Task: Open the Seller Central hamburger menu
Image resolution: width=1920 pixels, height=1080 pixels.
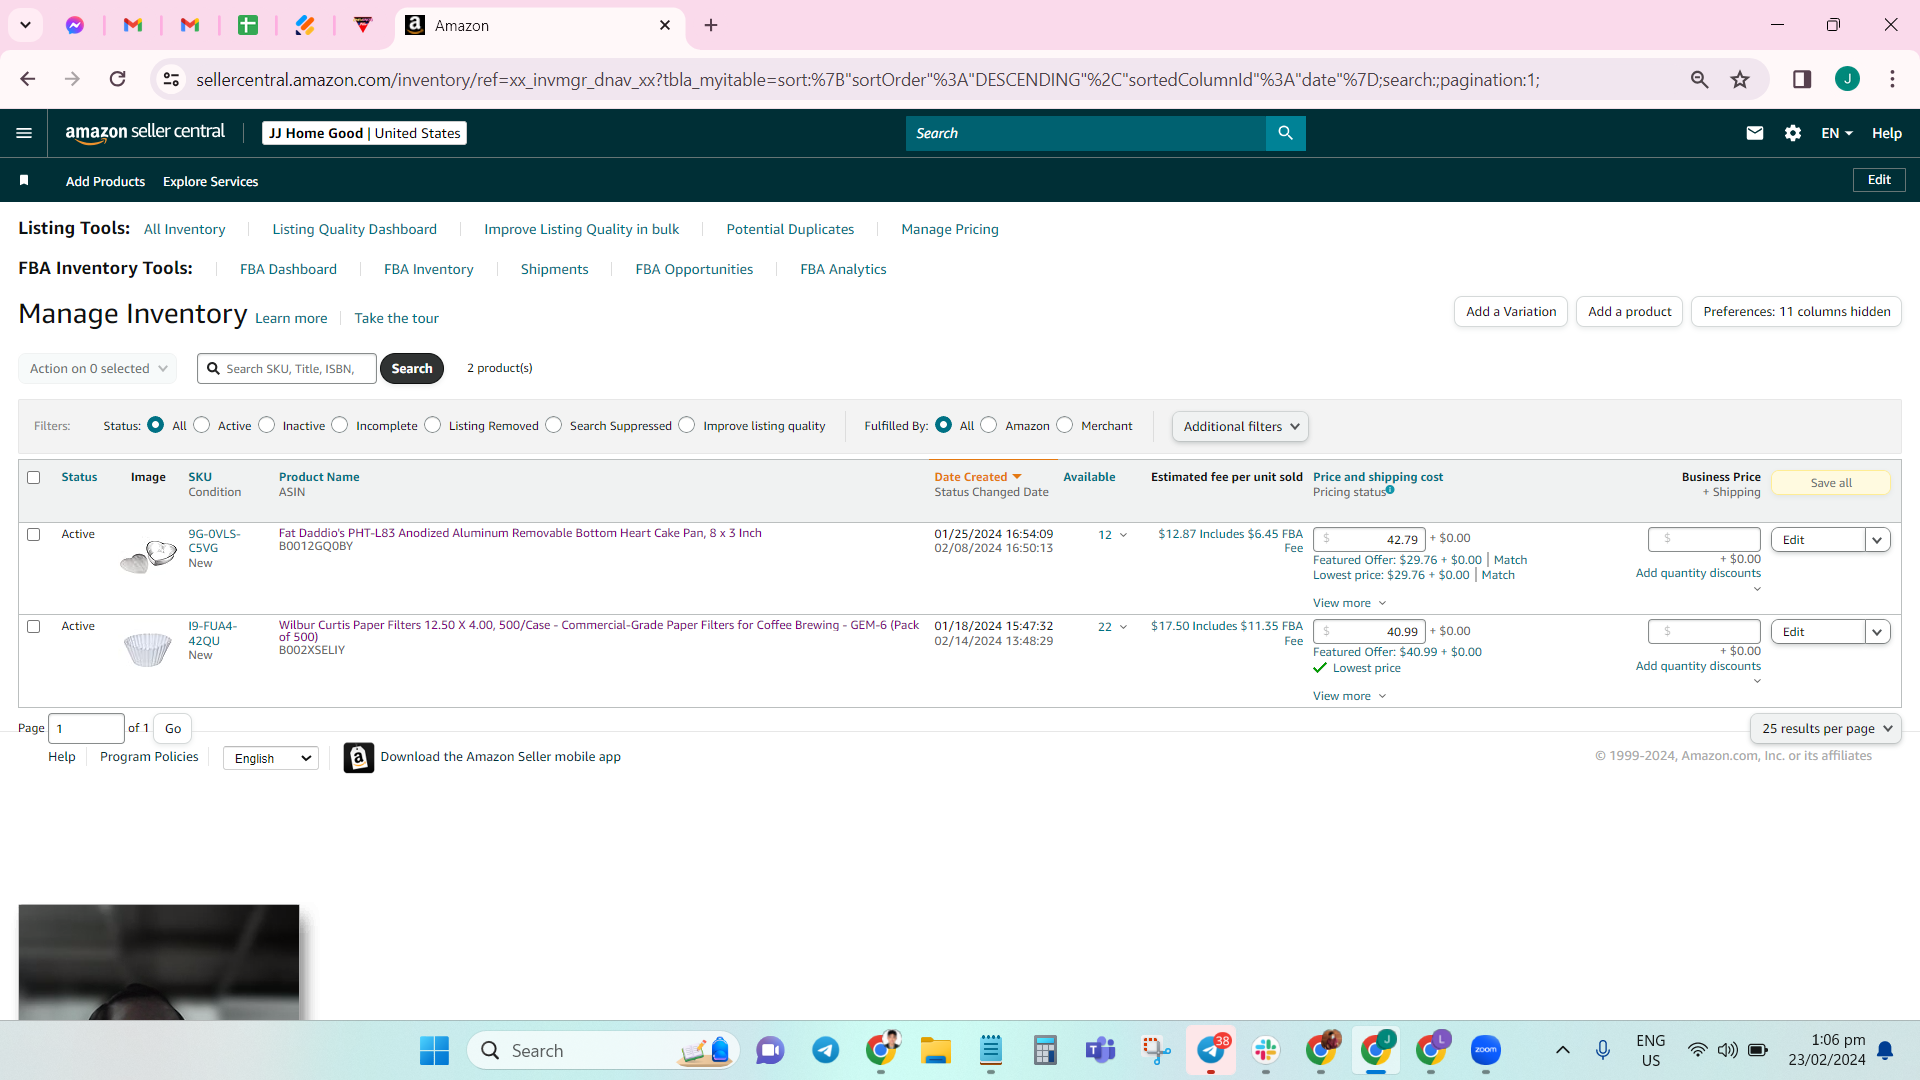Action: (x=24, y=133)
